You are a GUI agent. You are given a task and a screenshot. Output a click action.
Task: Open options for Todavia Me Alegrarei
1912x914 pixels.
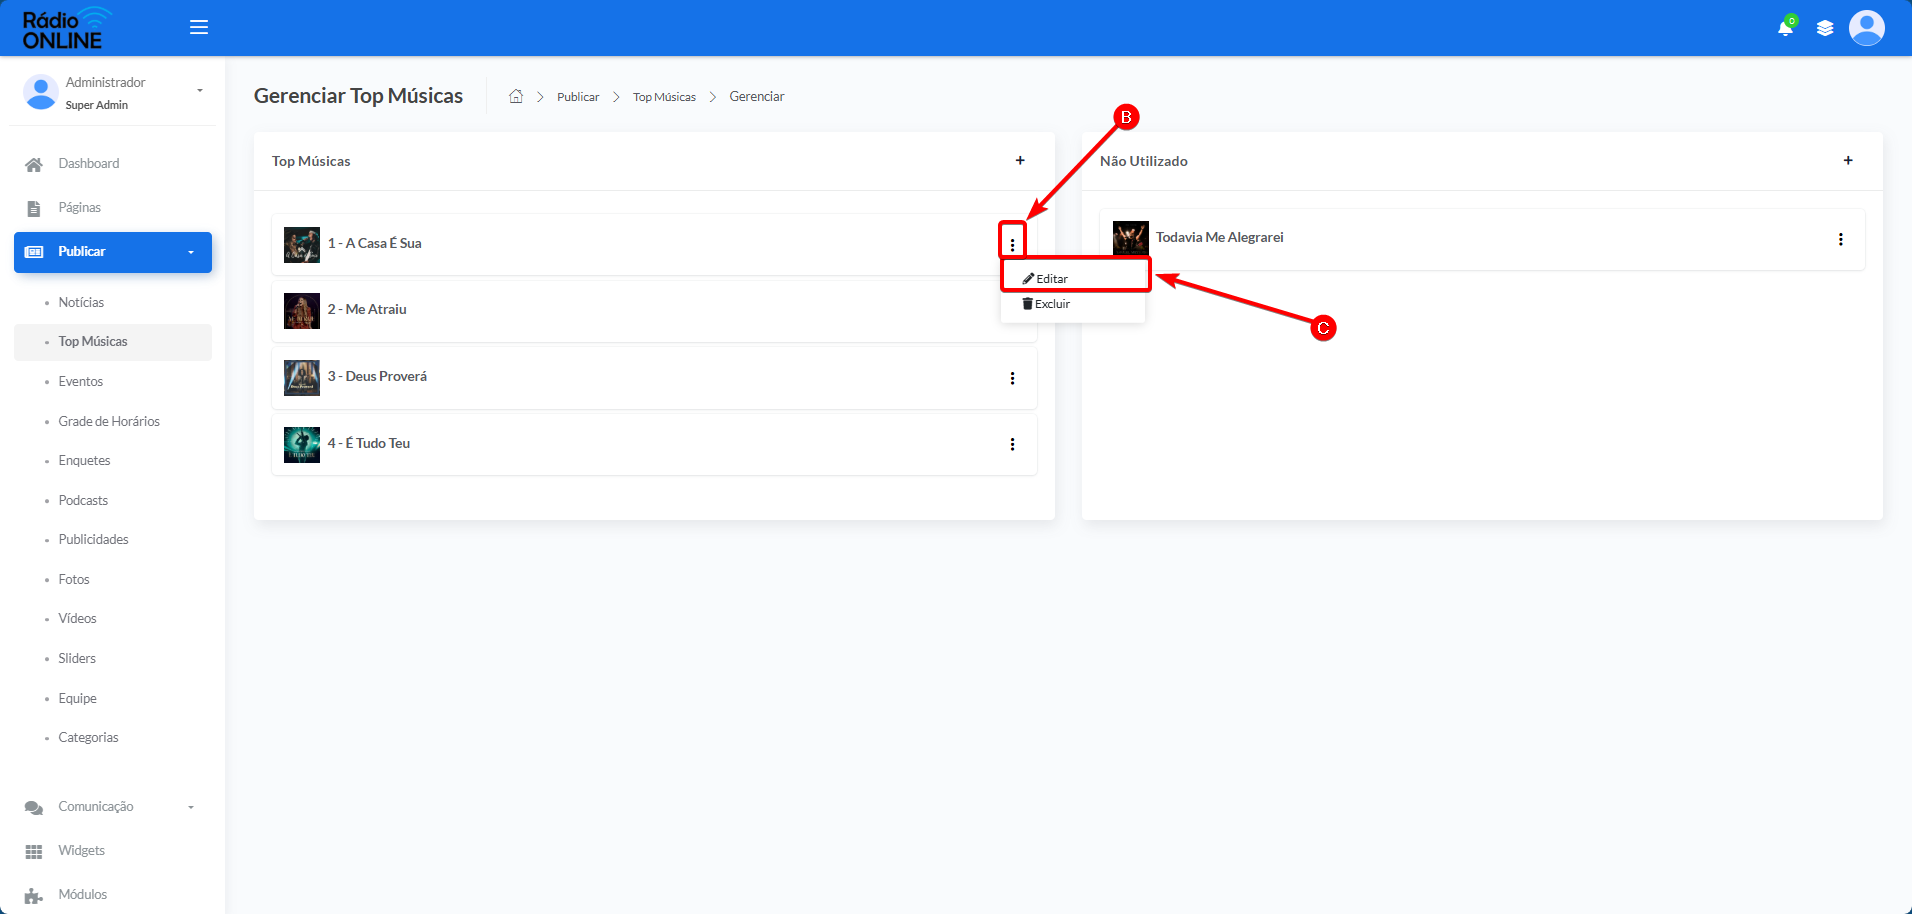[x=1840, y=239]
